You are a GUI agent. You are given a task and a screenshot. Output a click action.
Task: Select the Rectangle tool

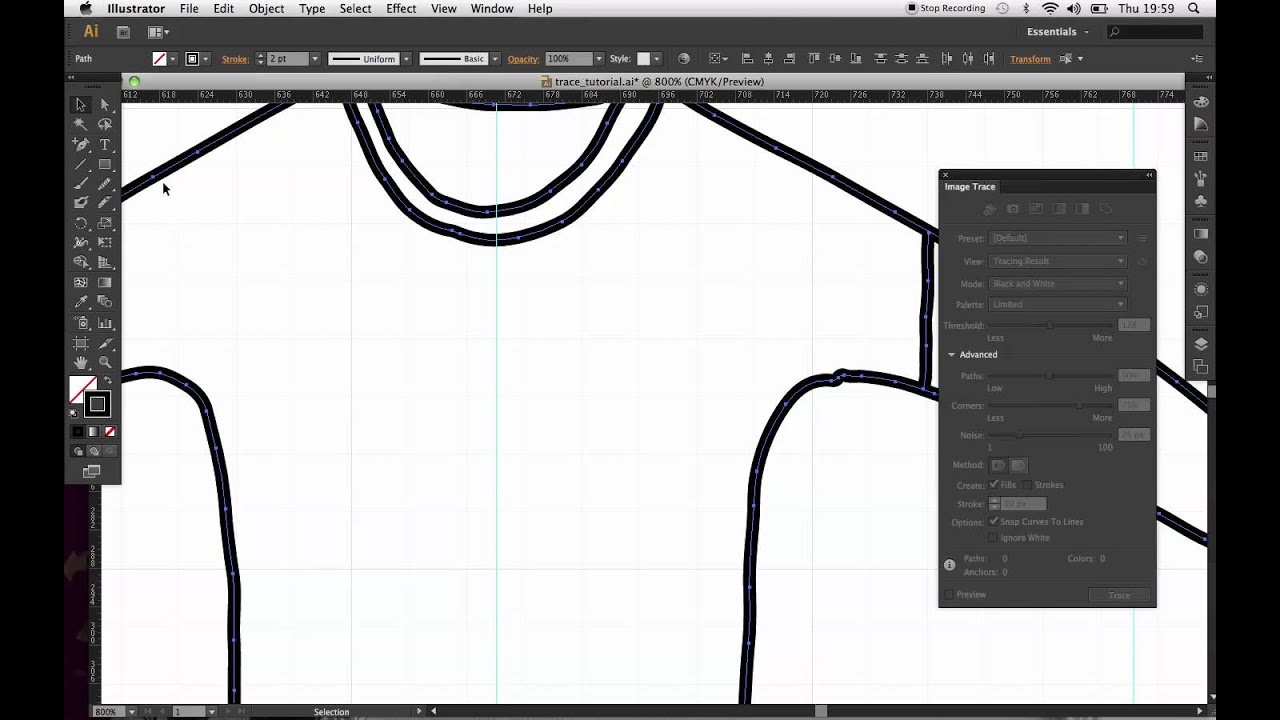pyautogui.click(x=105, y=164)
